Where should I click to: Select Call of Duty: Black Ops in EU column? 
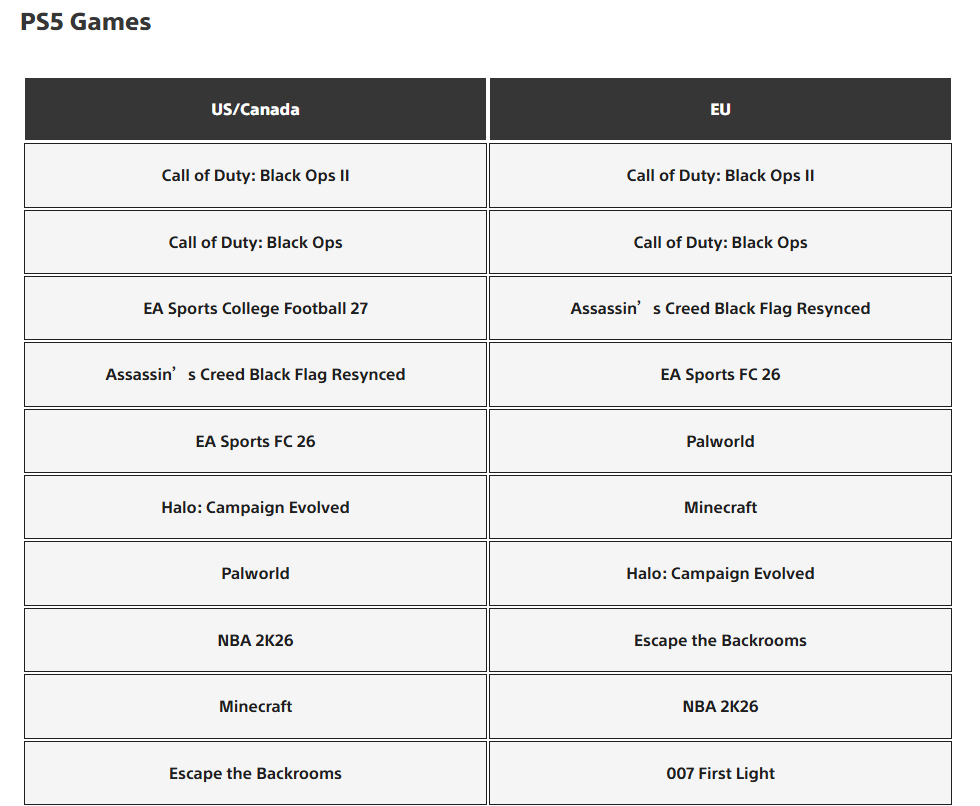[x=720, y=242]
